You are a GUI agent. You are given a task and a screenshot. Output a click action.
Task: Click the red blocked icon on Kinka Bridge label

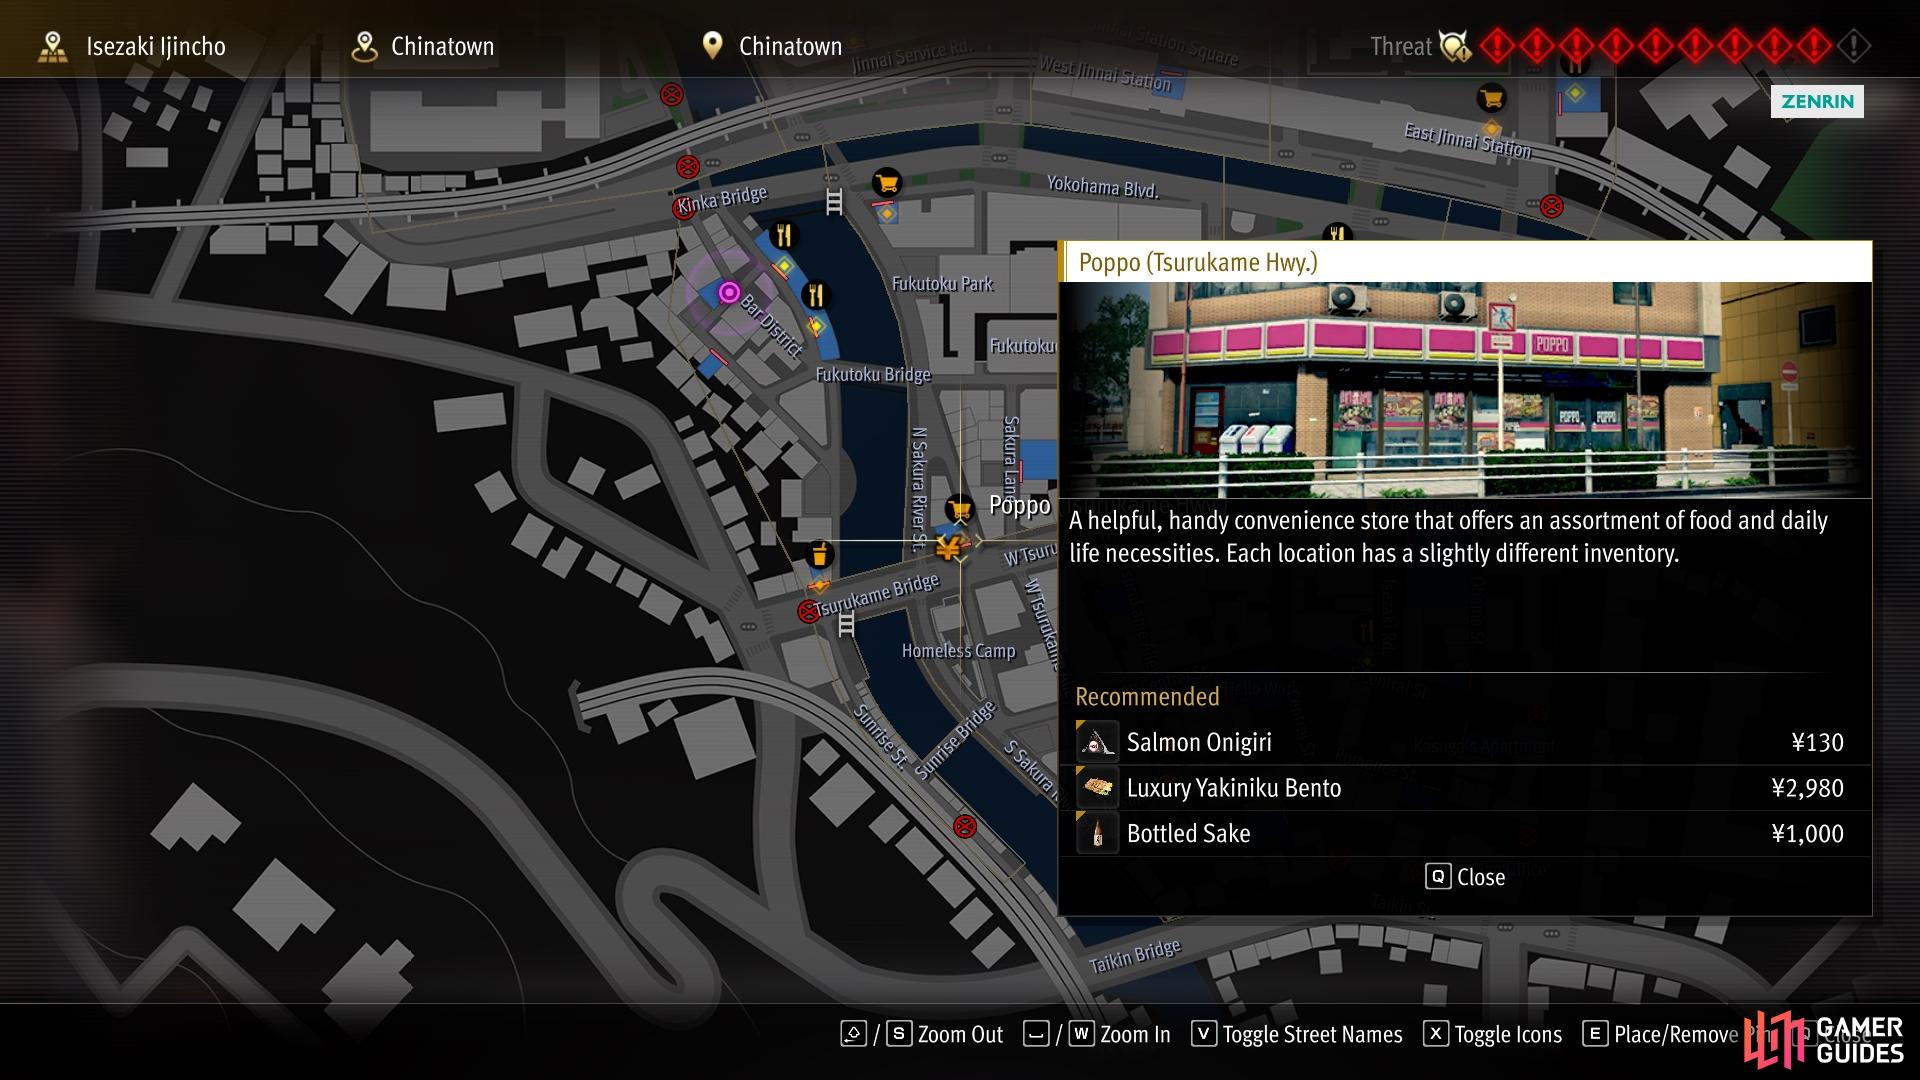pyautogui.click(x=684, y=208)
